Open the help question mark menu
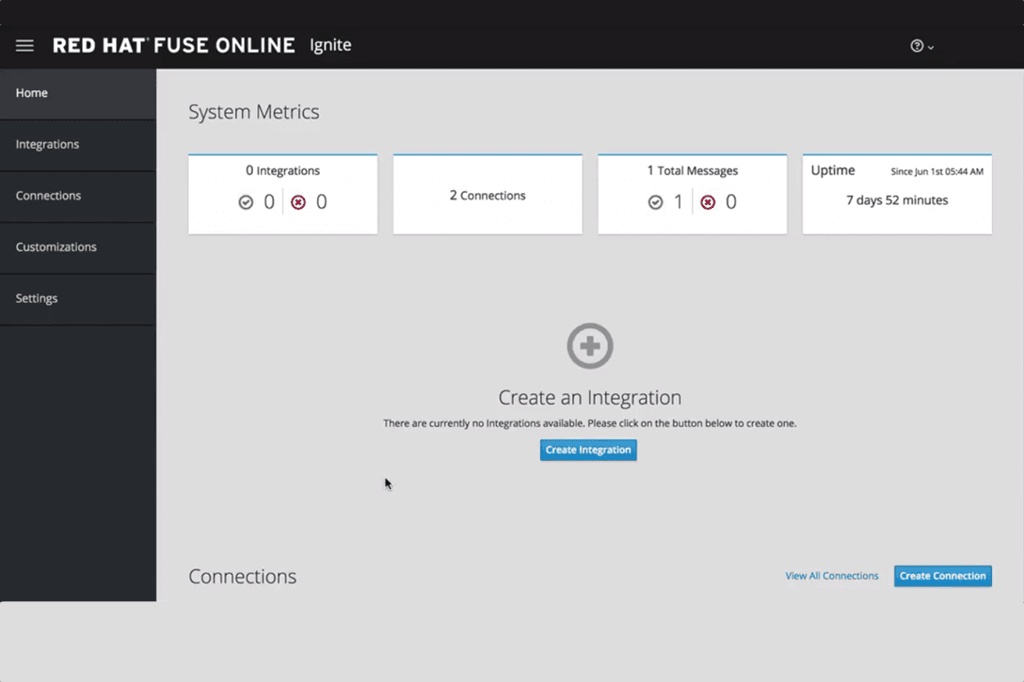Image resolution: width=1024 pixels, height=682 pixels. click(x=921, y=46)
